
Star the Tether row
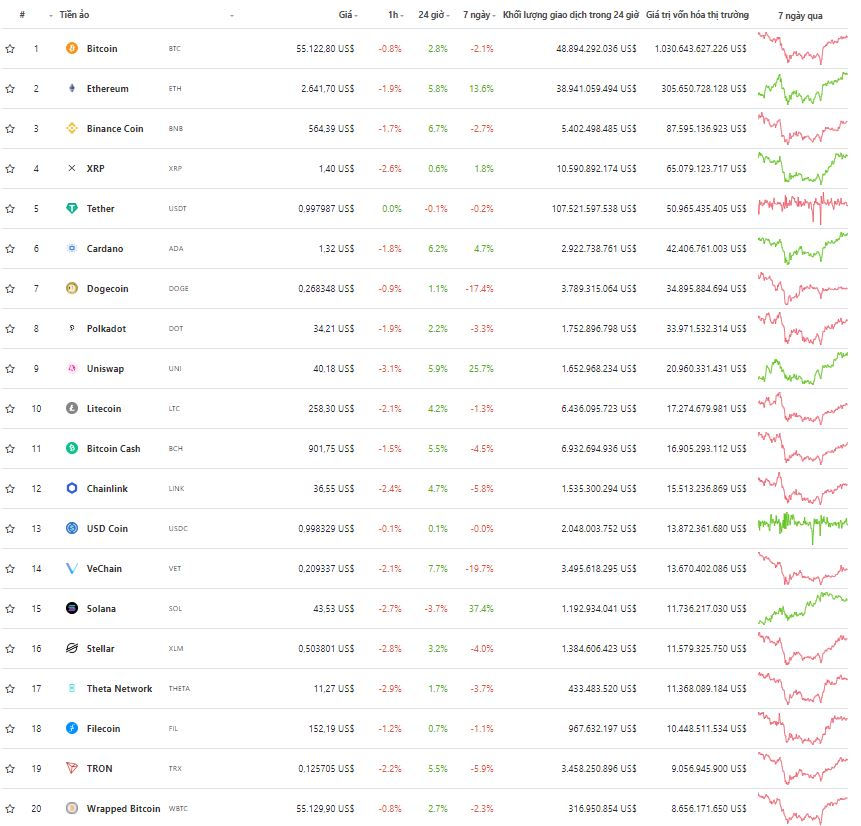tap(10, 209)
